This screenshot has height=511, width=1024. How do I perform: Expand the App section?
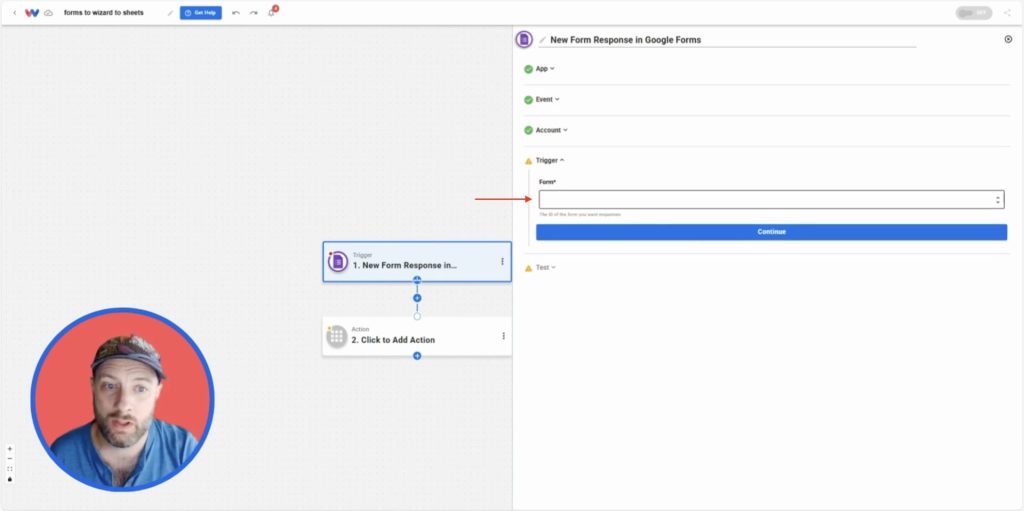tap(545, 69)
